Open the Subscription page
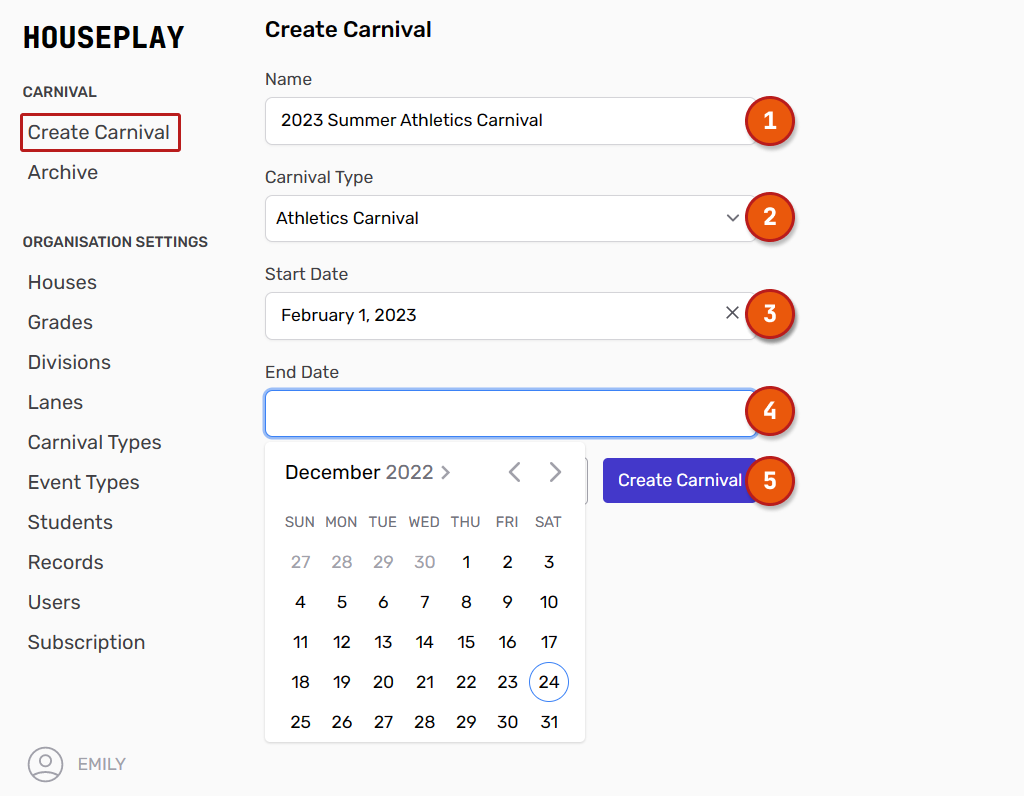1024x796 pixels. click(86, 642)
